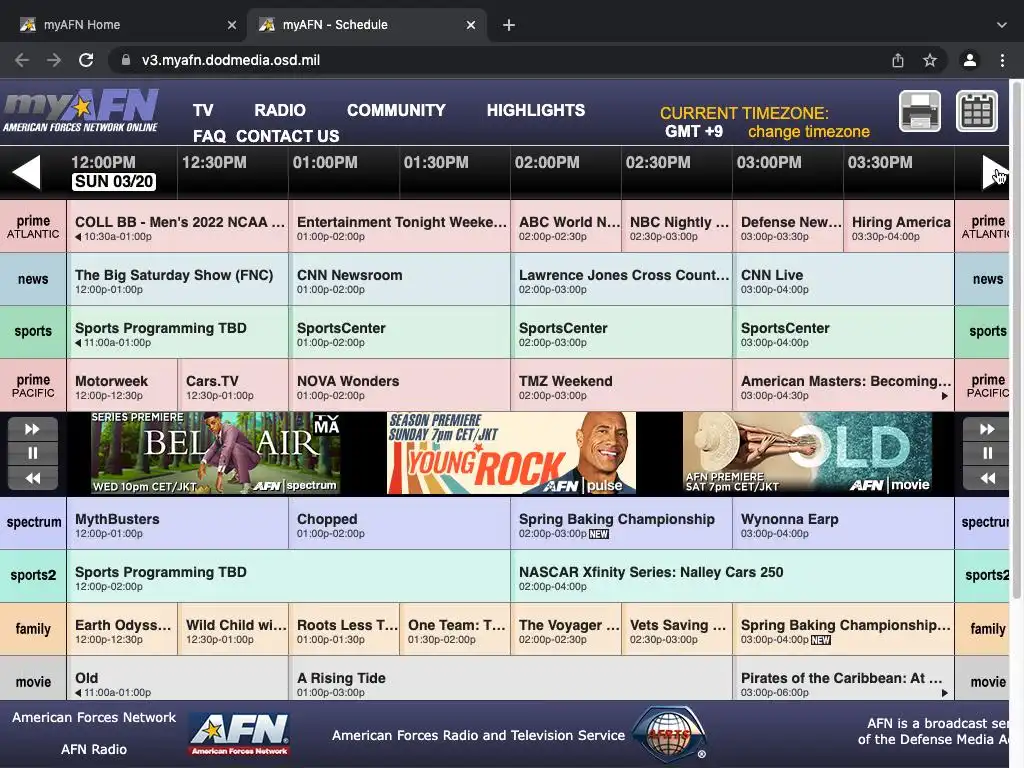
Task: Open Chopped listing
Action: click(x=400, y=523)
